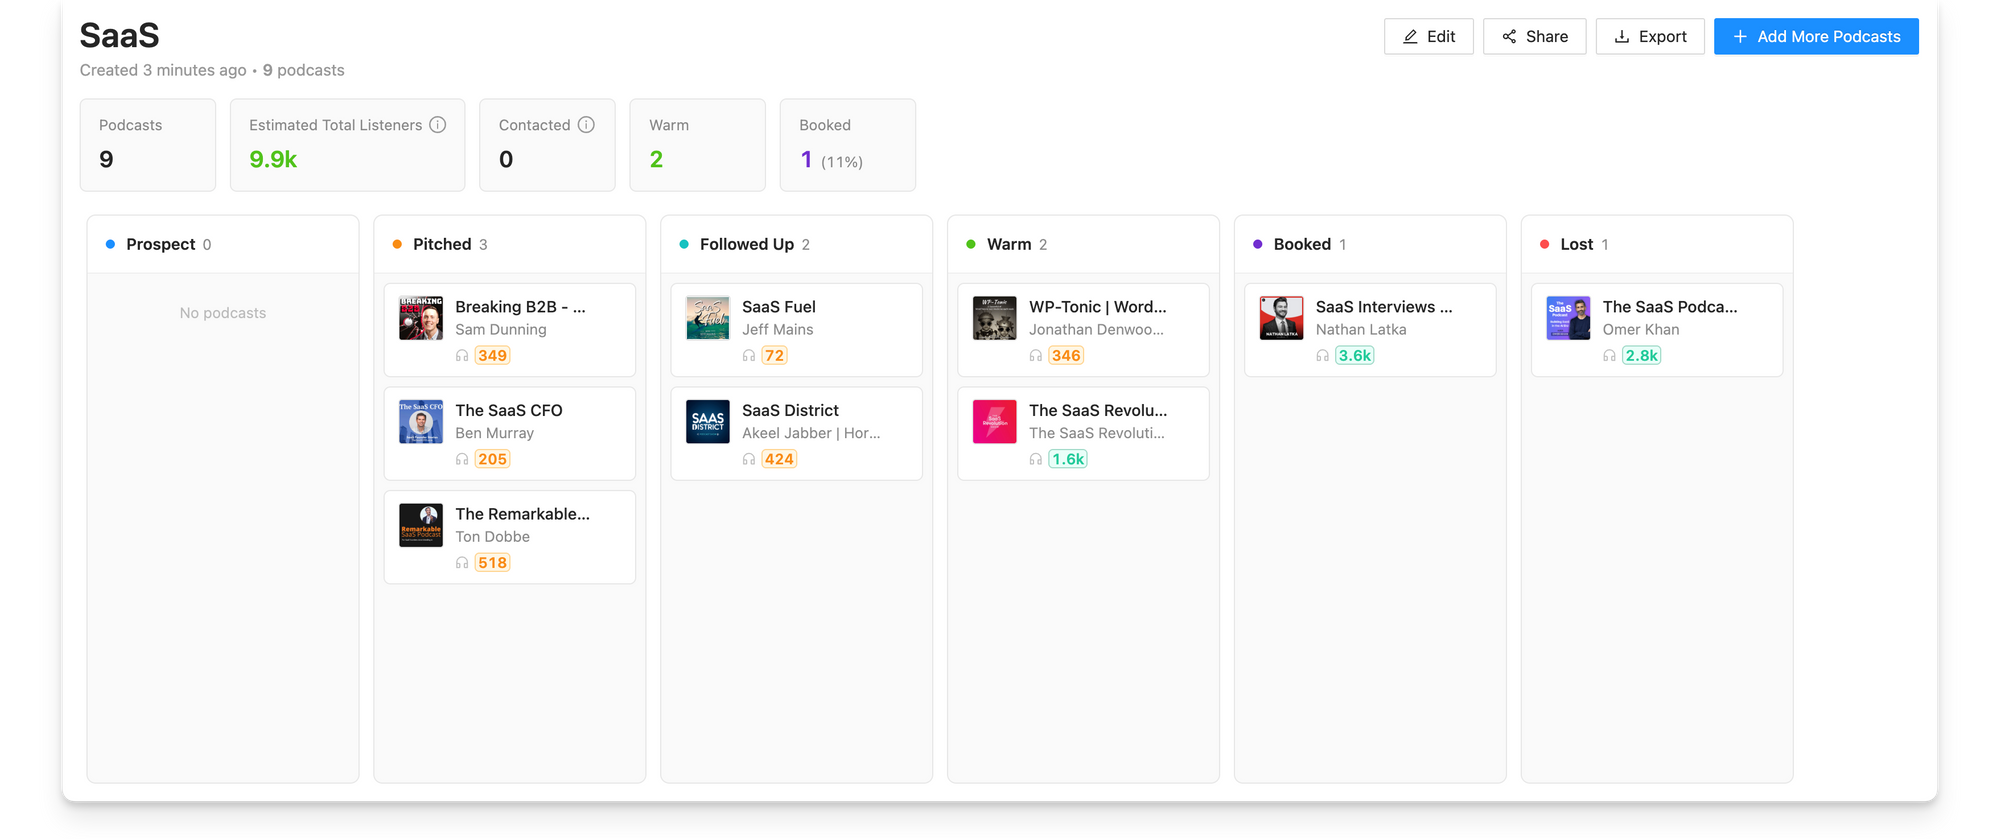This screenshot has height=839, width=2000.
Task: Click the Warm stat summary card
Action: point(697,145)
